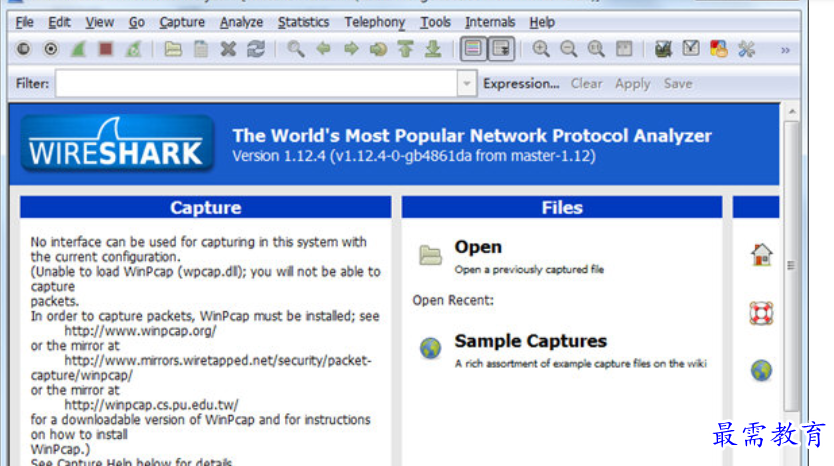
Task: Open the View menu
Action: pyautogui.click(x=99, y=22)
